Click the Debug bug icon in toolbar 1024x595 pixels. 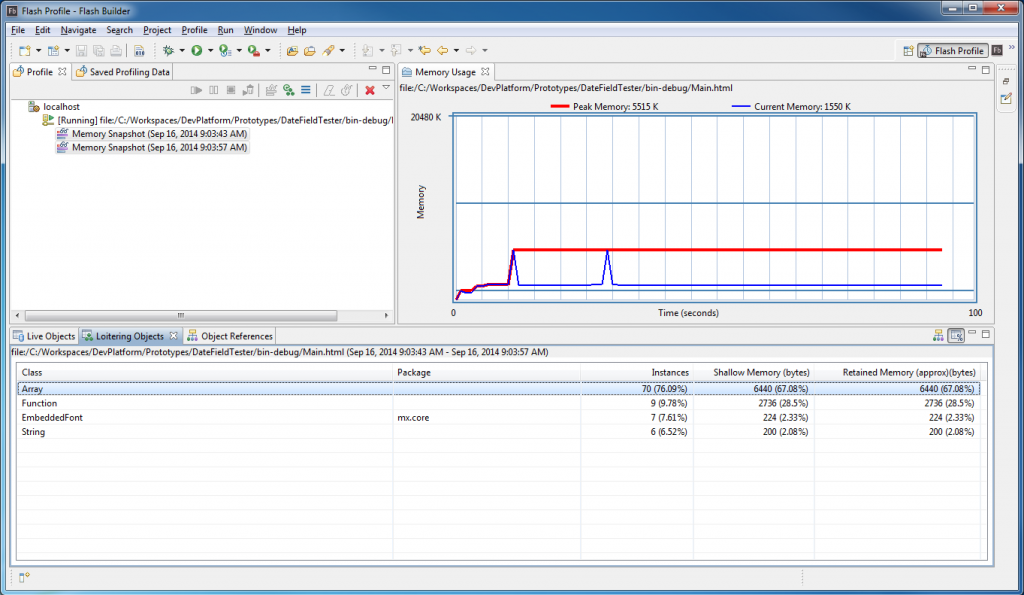pos(168,50)
